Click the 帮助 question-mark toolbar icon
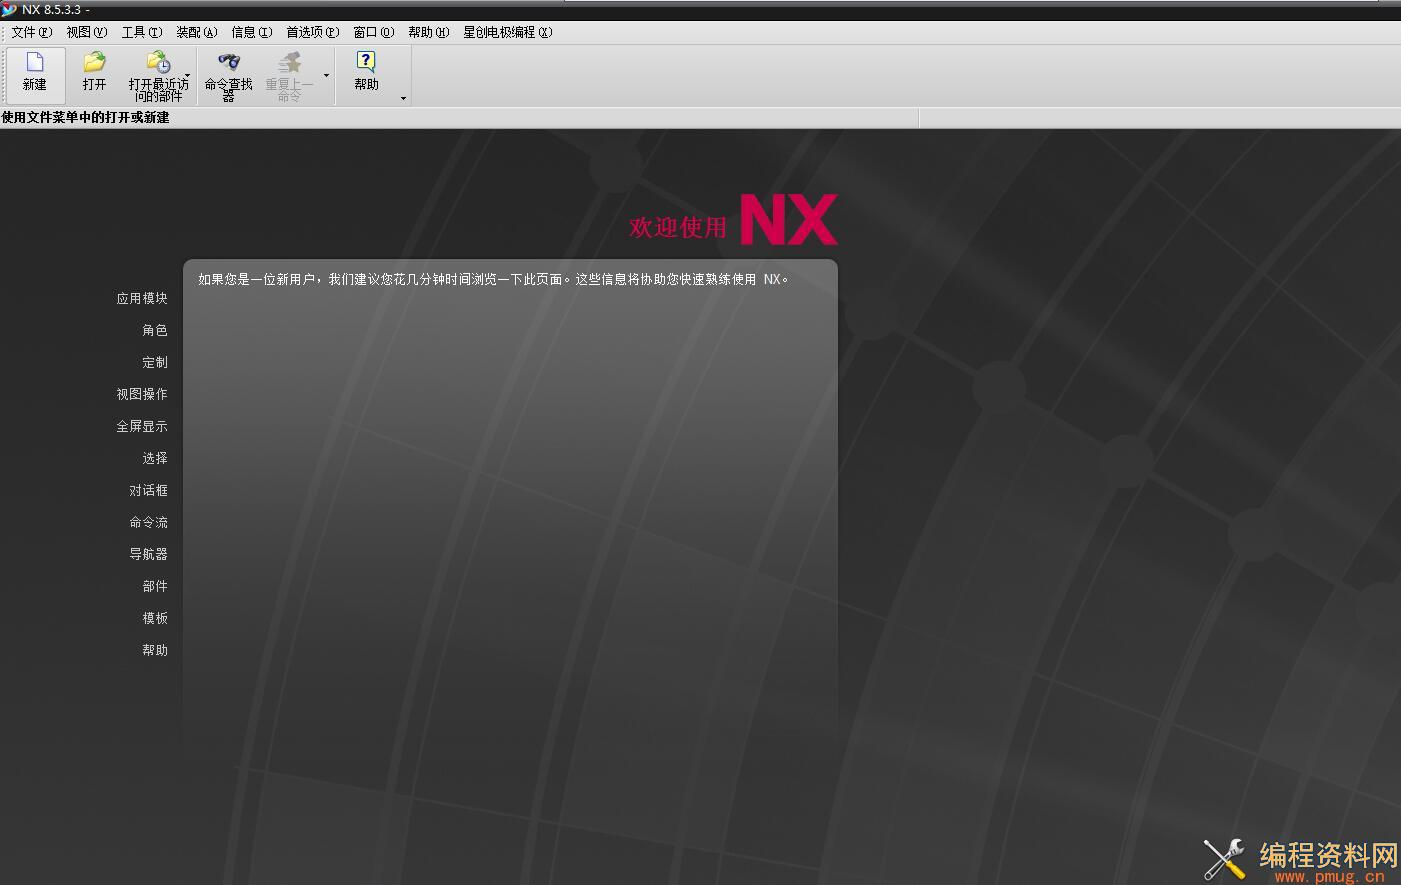Viewport: 1401px width, 885px height. click(x=366, y=62)
